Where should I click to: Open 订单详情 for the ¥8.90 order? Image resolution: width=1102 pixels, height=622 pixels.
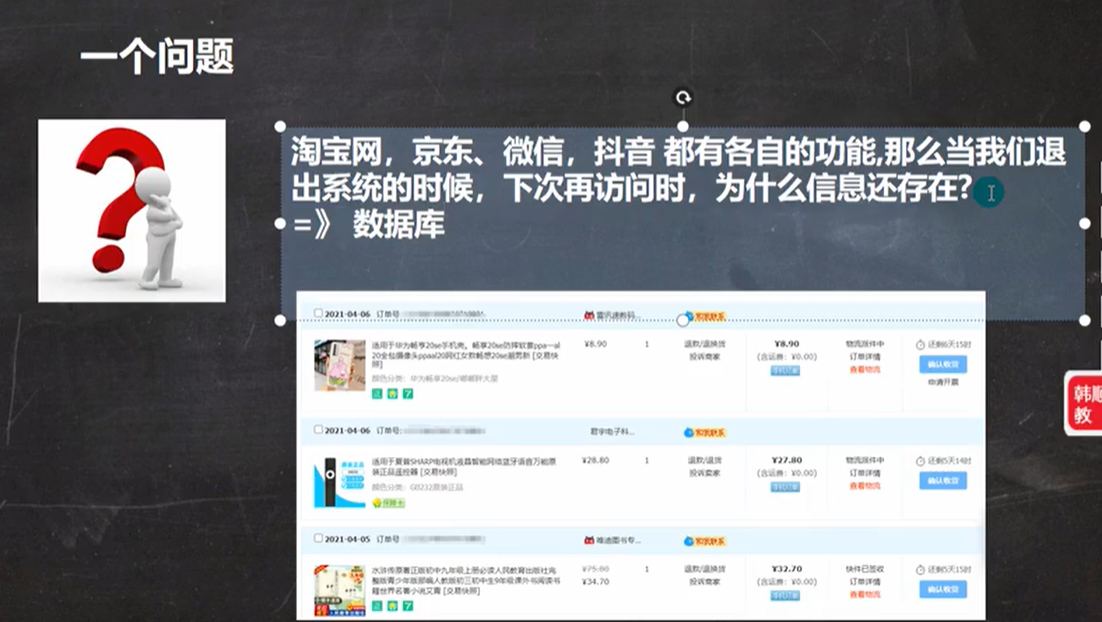(865, 357)
